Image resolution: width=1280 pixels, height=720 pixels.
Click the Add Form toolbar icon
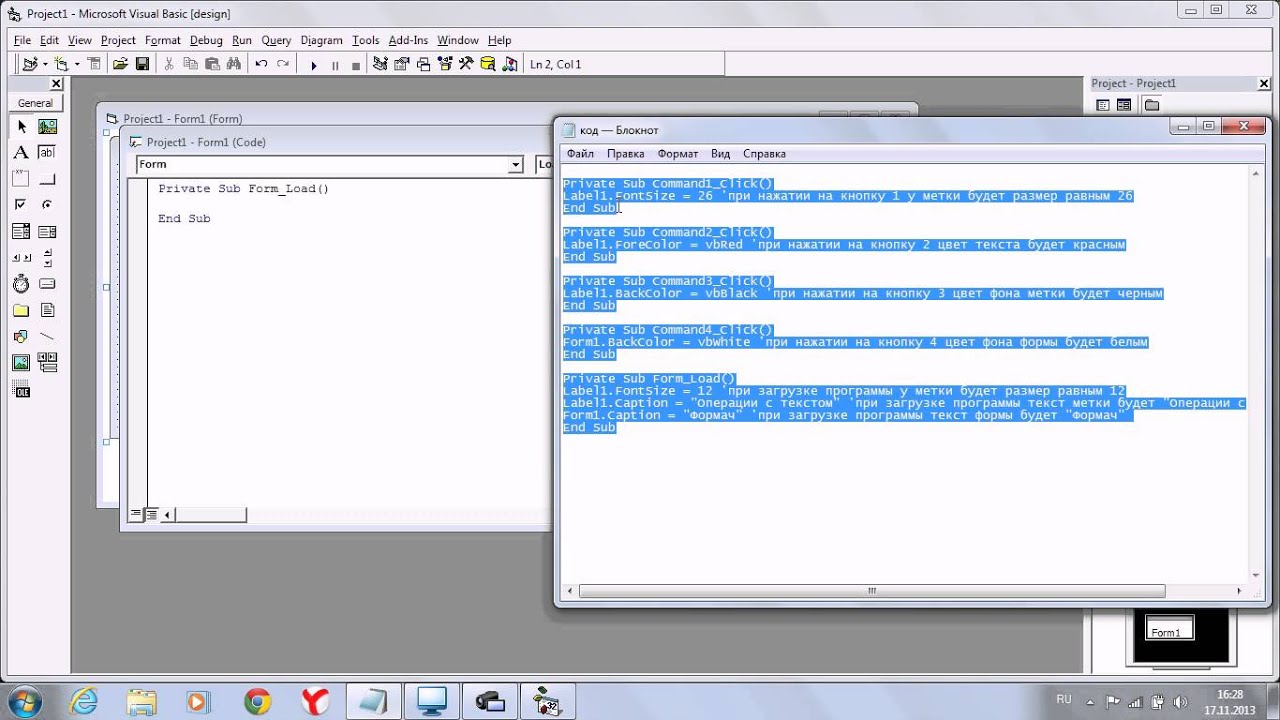pyautogui.click(x=61, y=64)
